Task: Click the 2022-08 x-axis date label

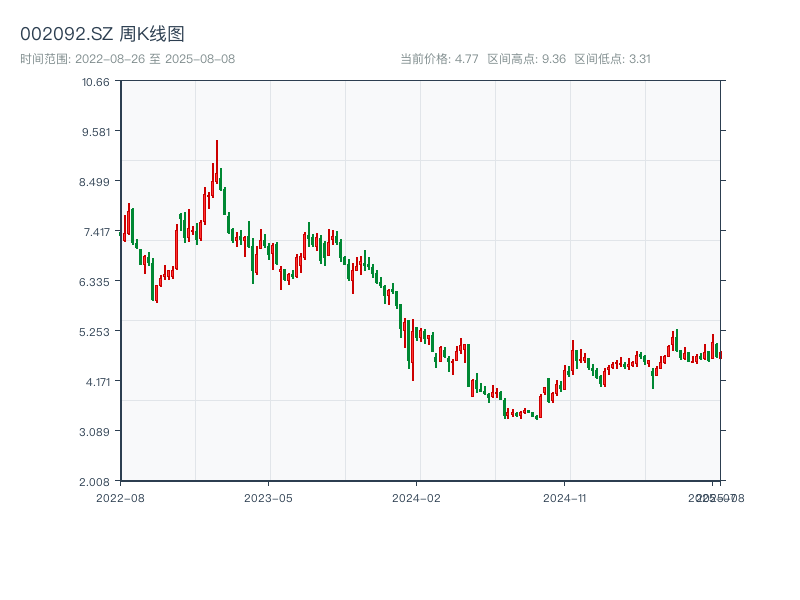Action: pyautogui.click(x=120, y=497)
